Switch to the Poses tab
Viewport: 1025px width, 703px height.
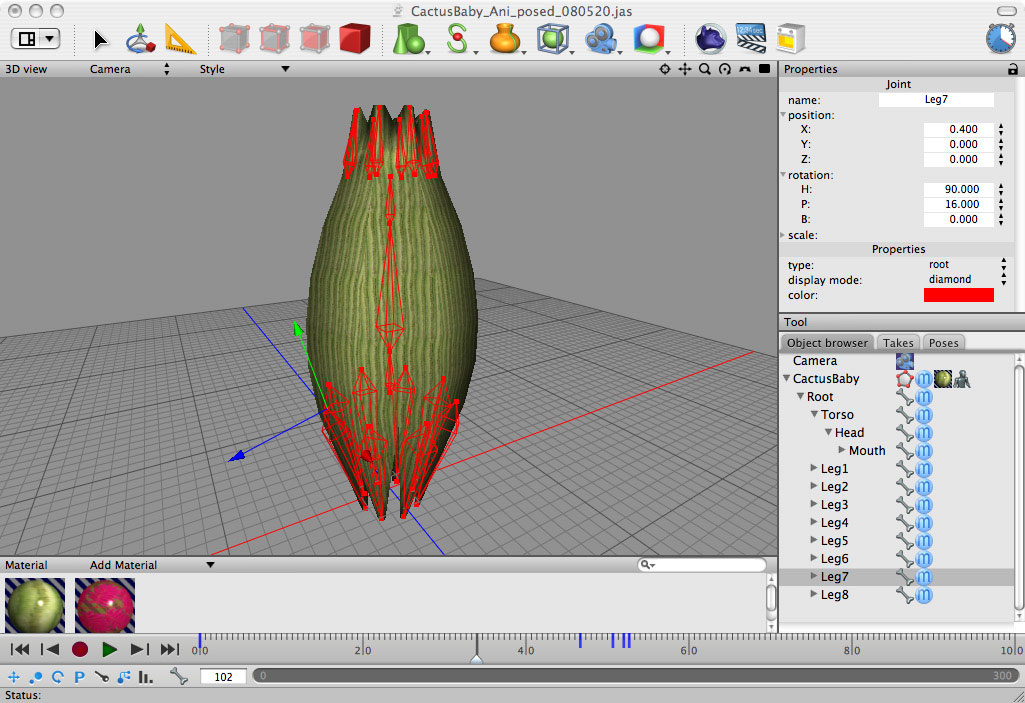(x=943, y=342)
